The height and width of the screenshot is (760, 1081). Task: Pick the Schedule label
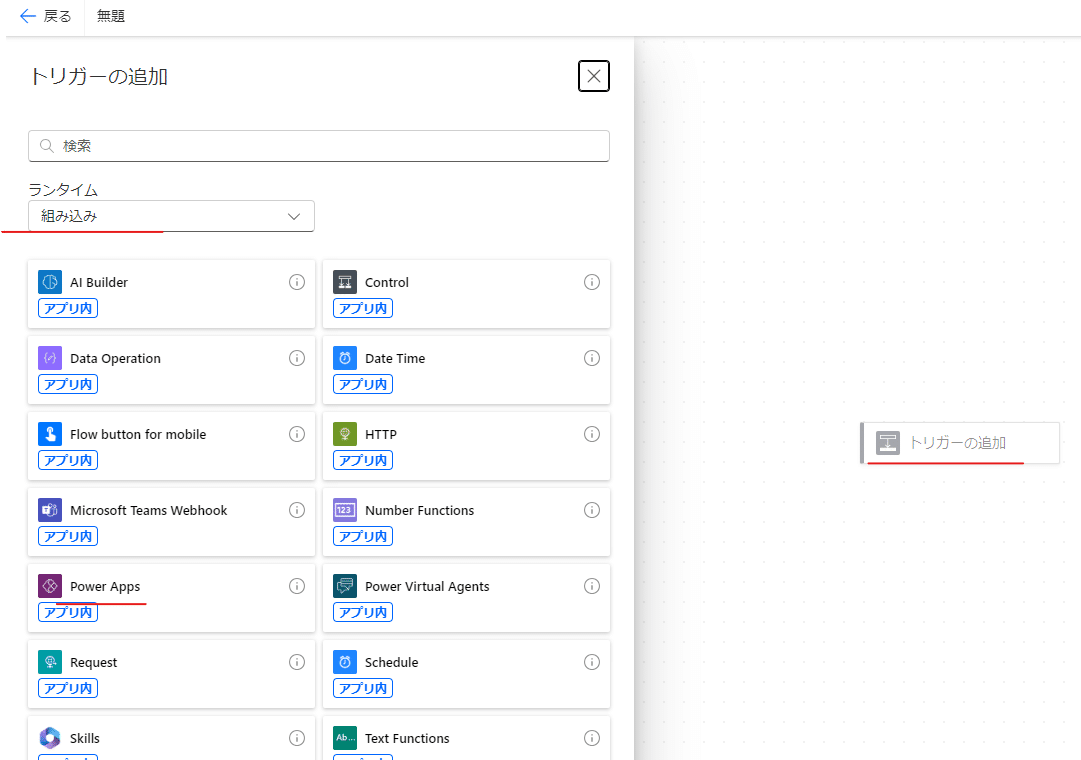click(391, 661)
